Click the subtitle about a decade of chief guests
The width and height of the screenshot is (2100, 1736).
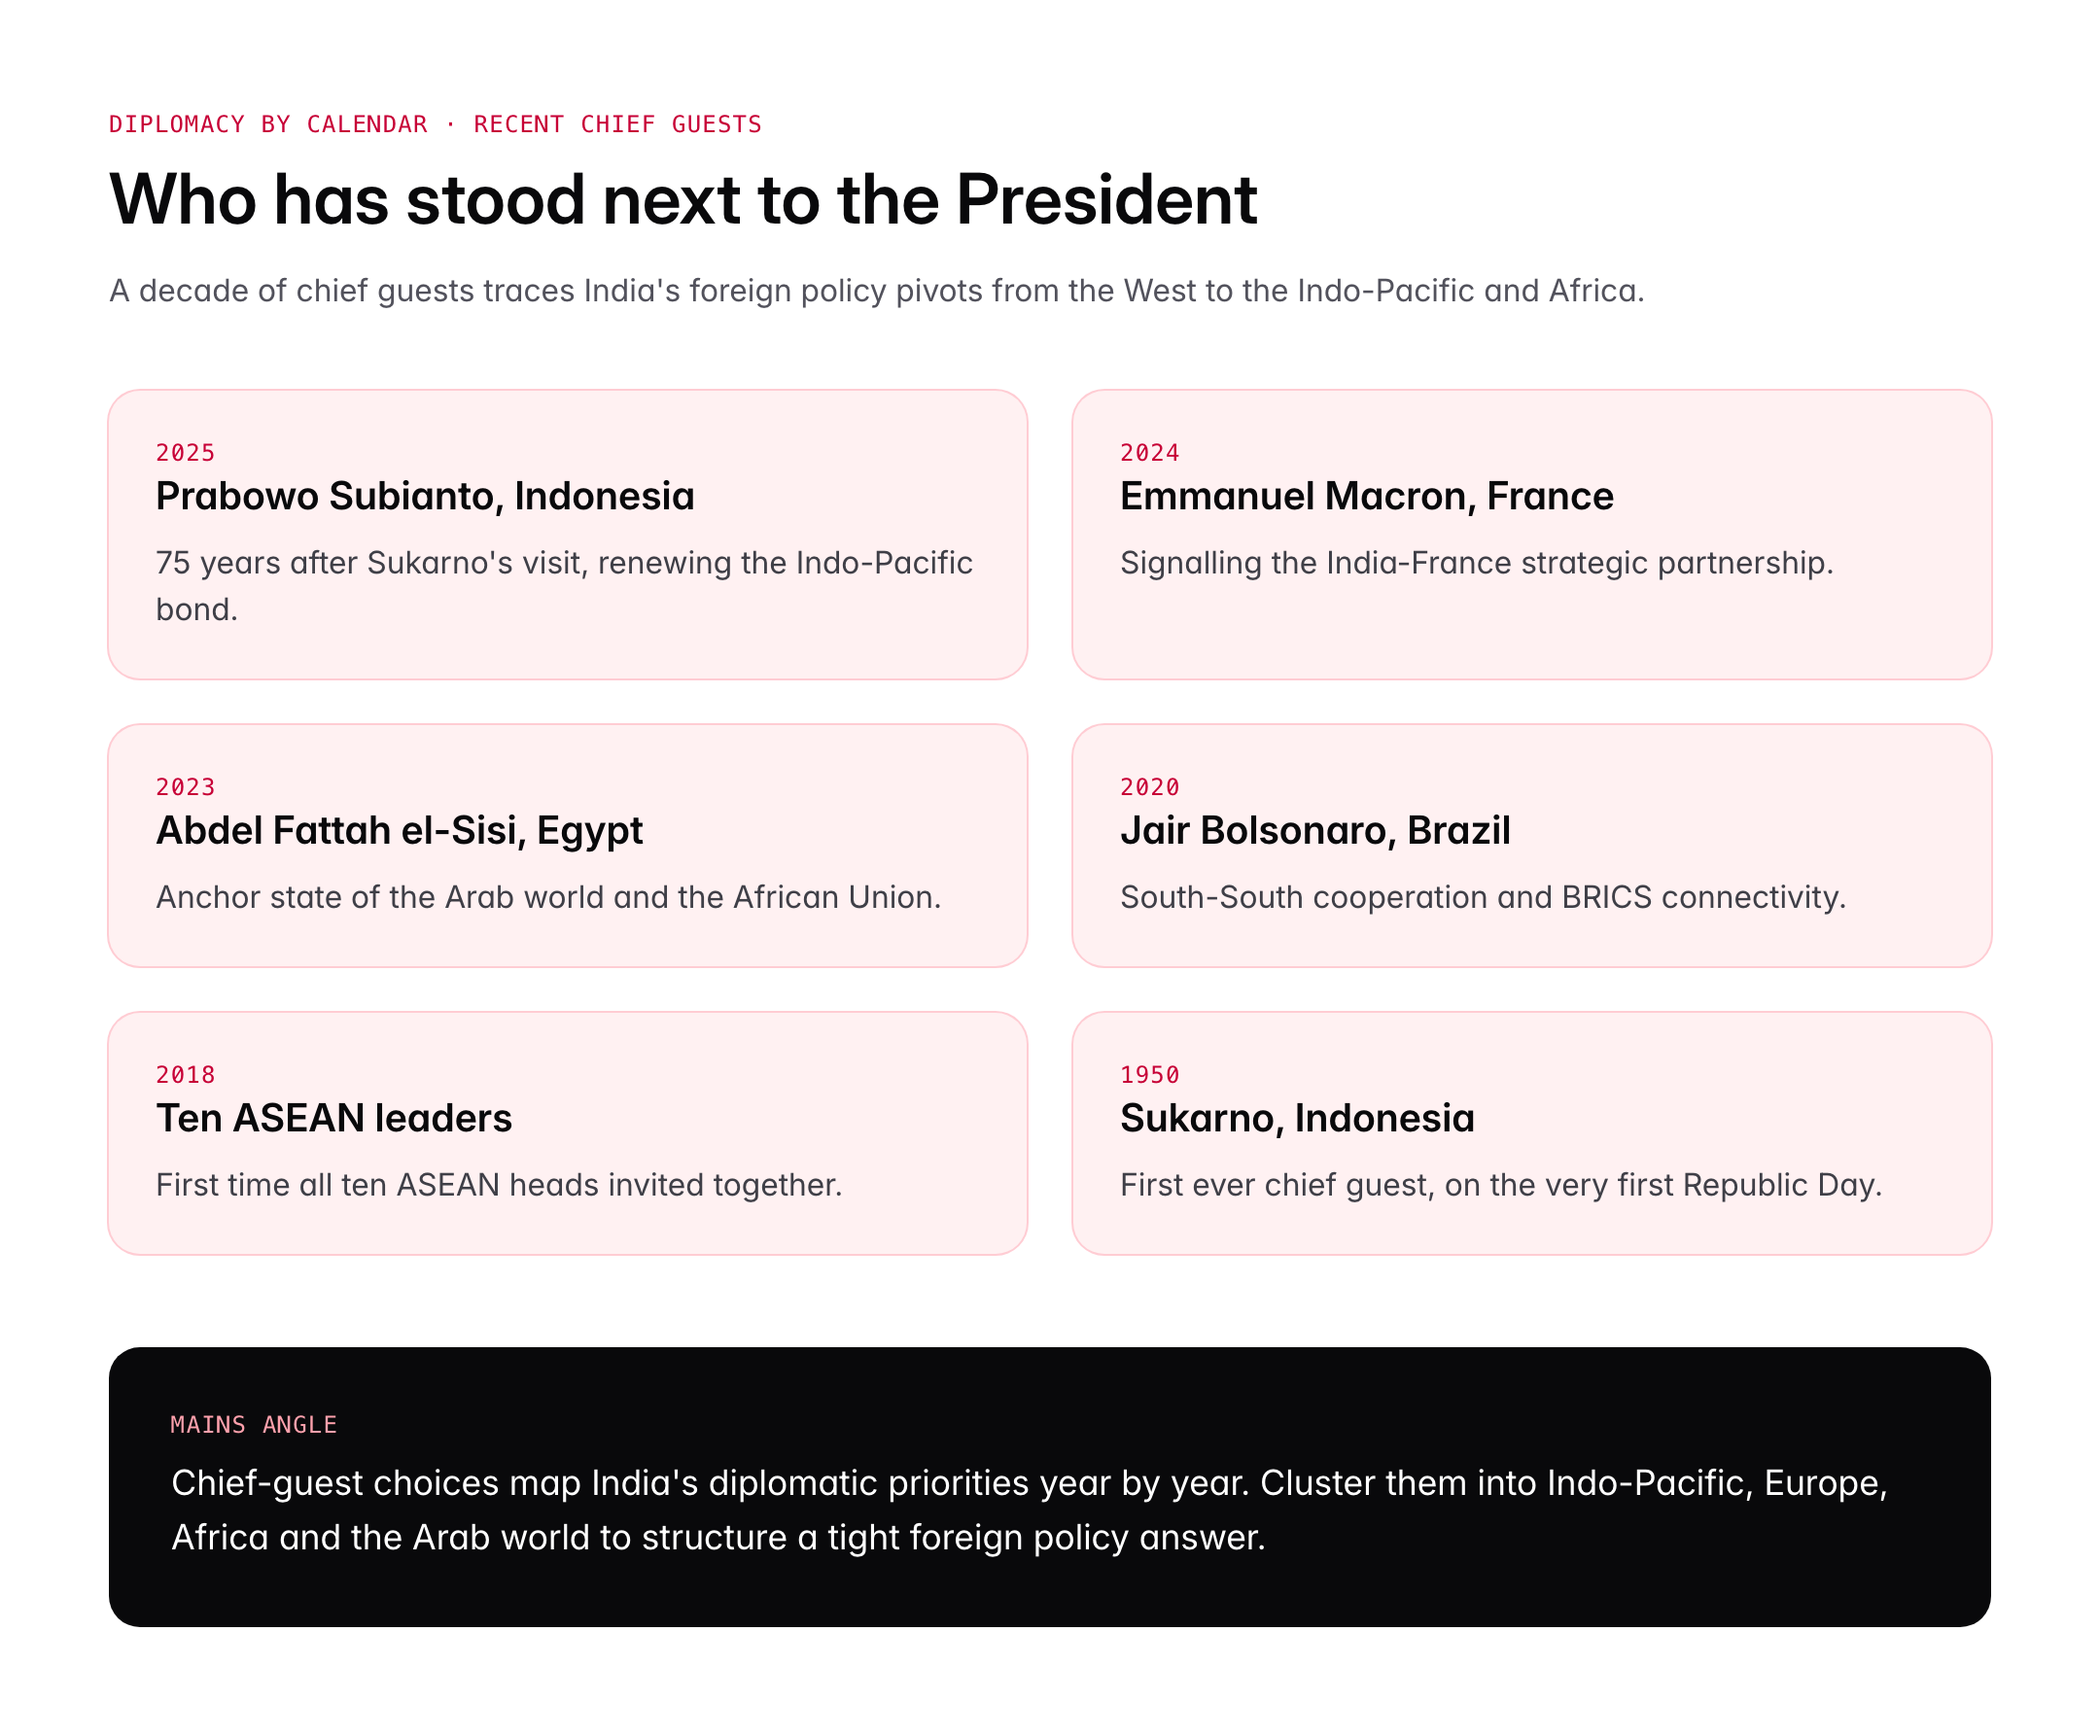pyautogui.click(x=876, y=291)
